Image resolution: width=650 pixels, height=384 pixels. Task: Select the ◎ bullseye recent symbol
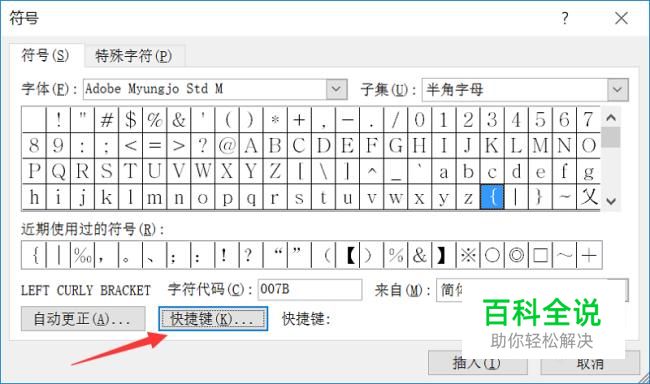click(516, 255)
